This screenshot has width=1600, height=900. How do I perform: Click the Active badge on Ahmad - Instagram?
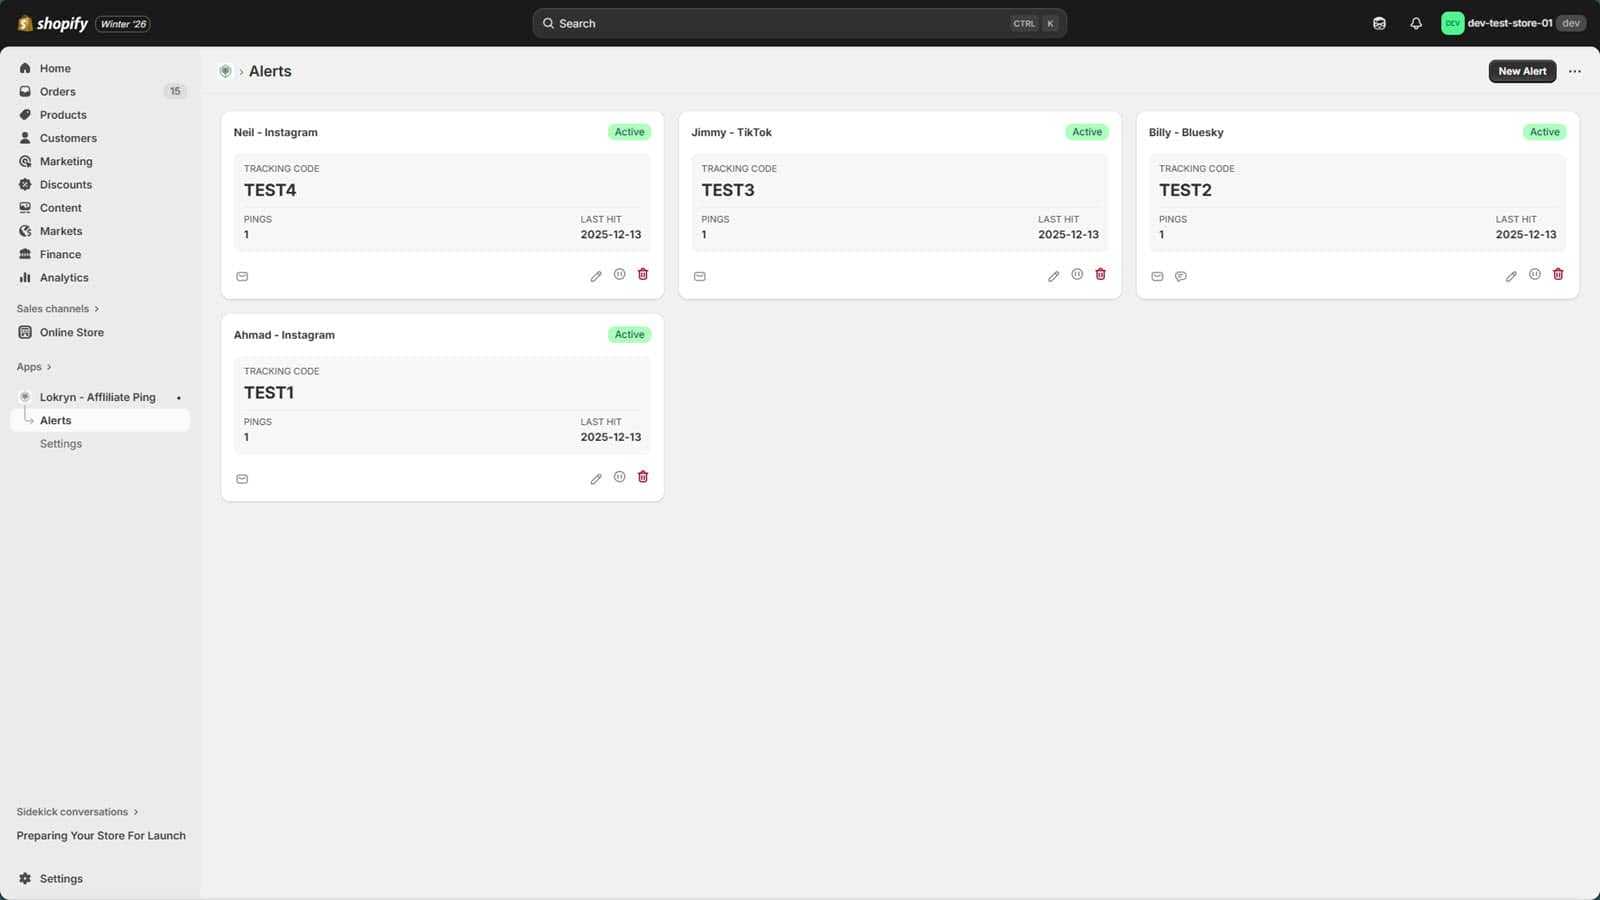[629, 334]
